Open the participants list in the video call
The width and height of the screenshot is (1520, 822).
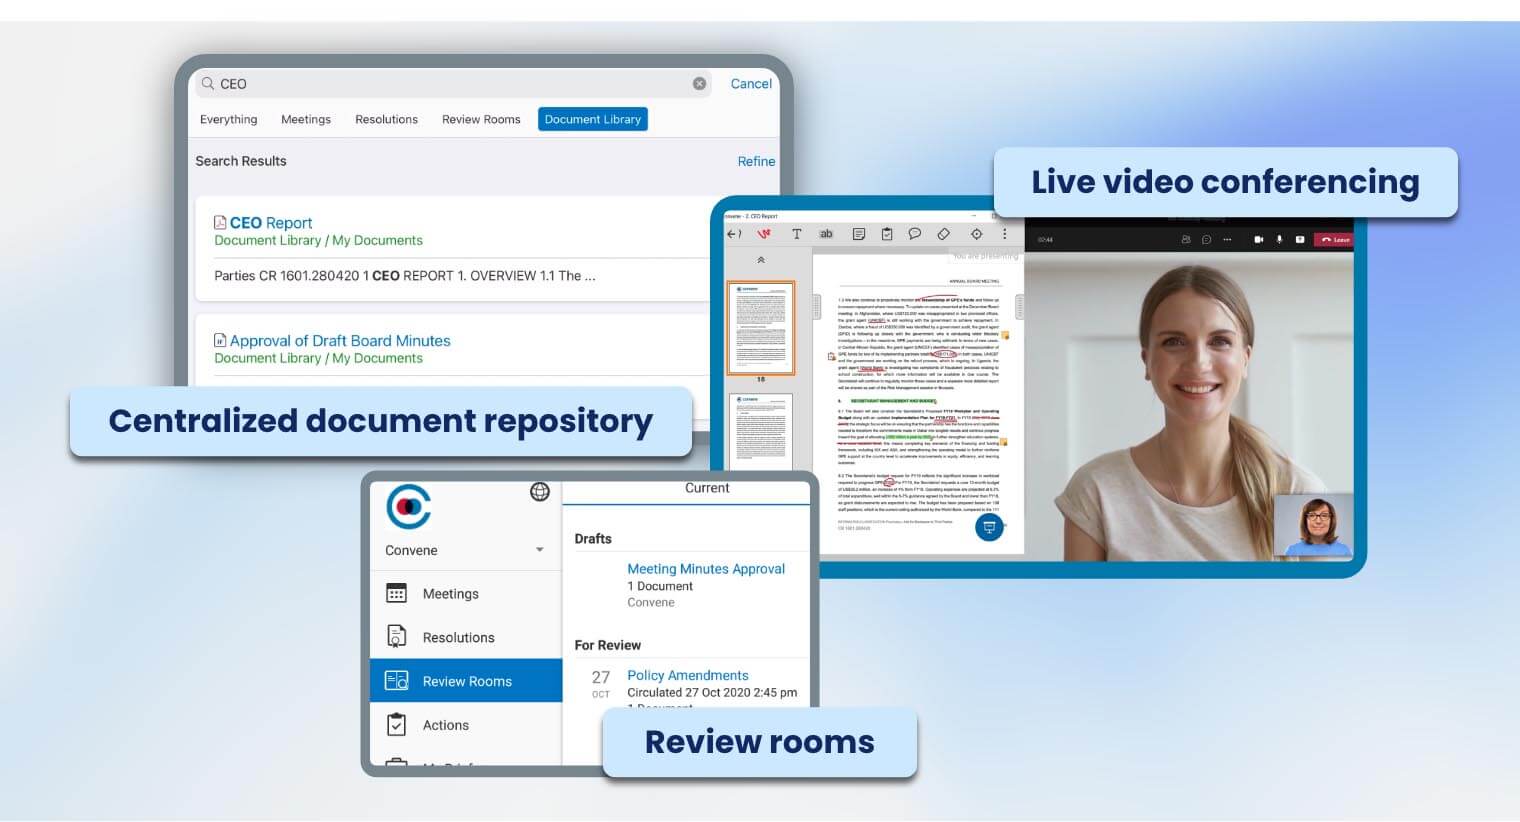pos(1187,239)
